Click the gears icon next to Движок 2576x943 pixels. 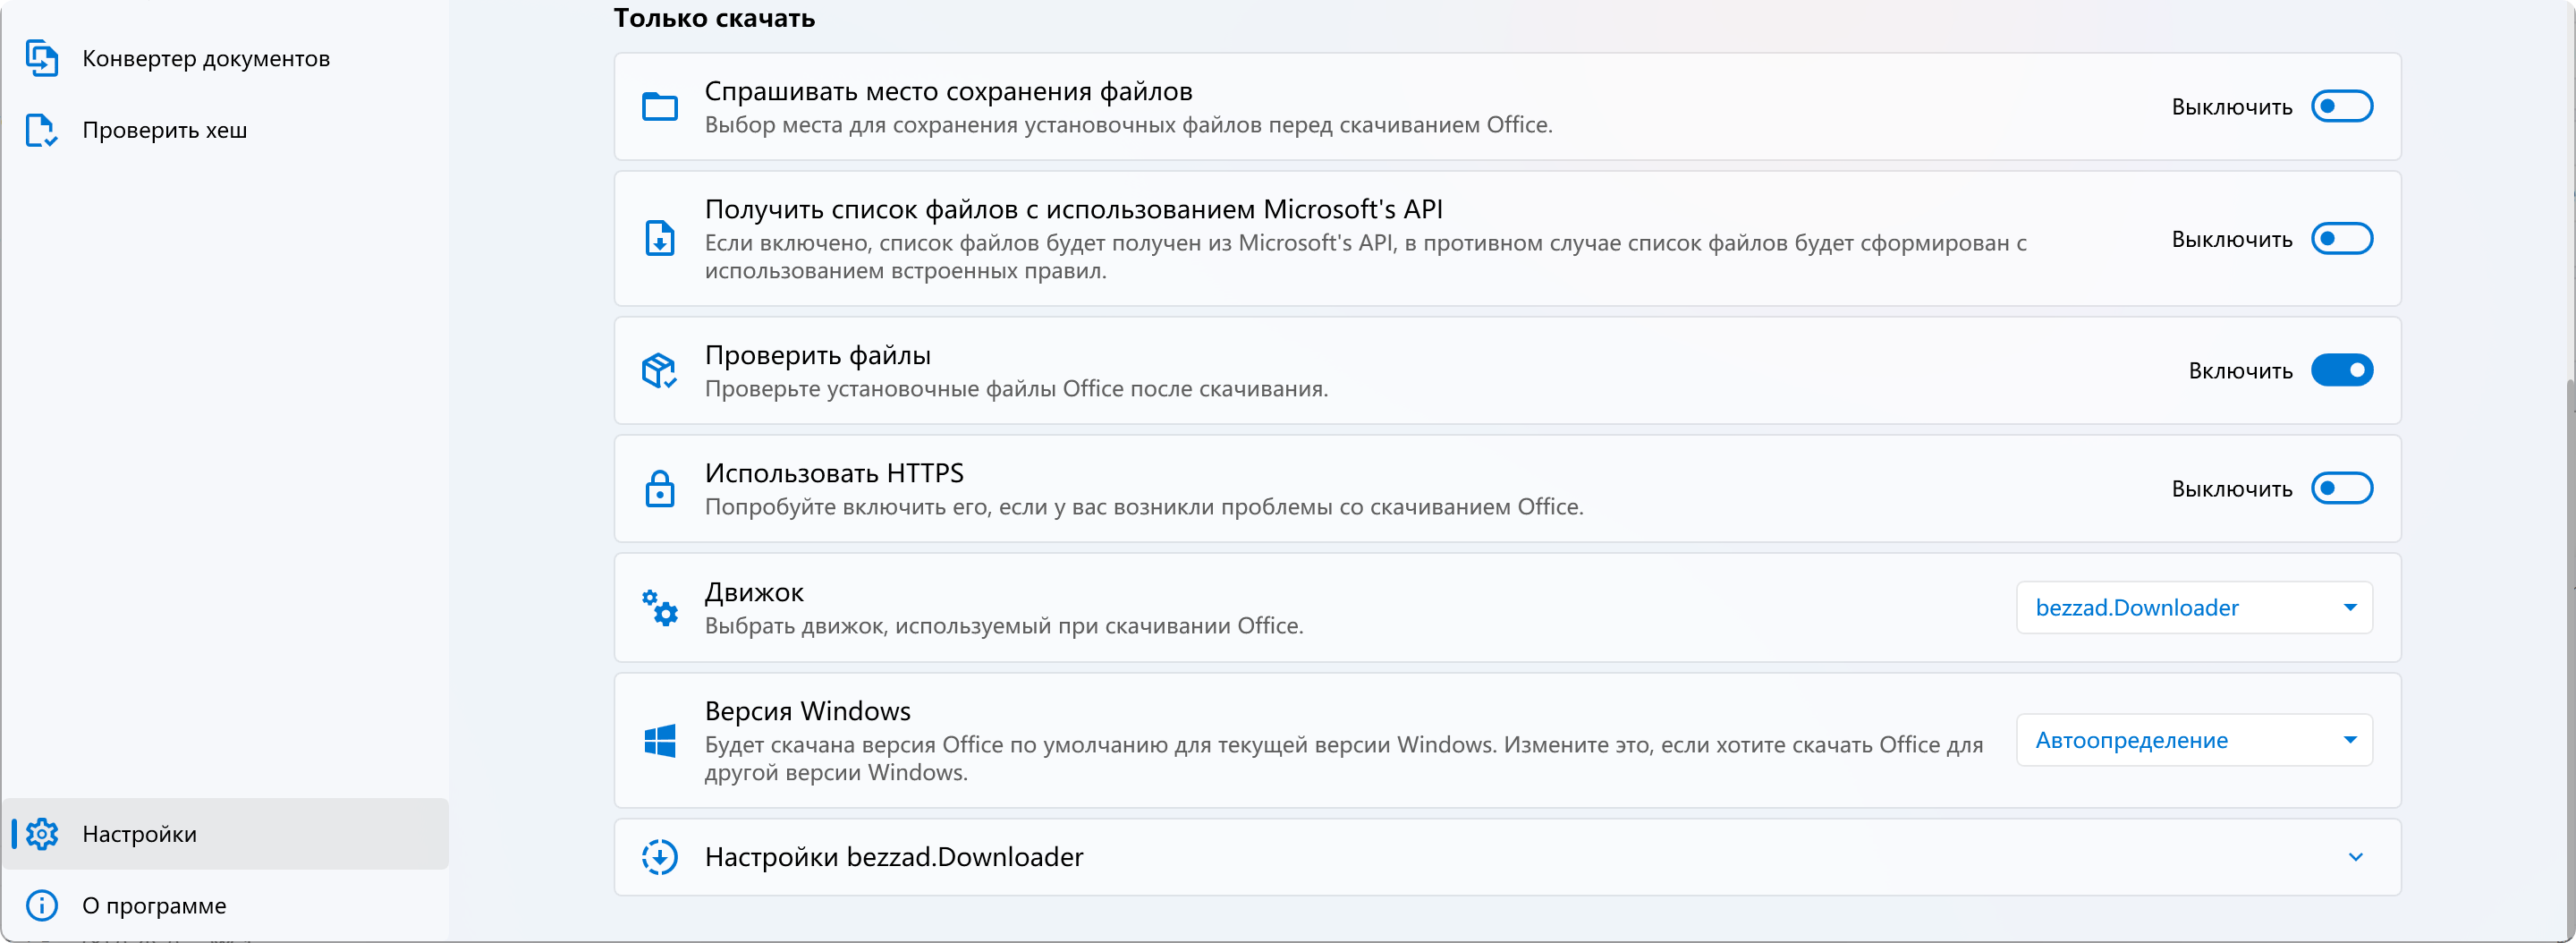pyautogui.click(x=660, y=607)
